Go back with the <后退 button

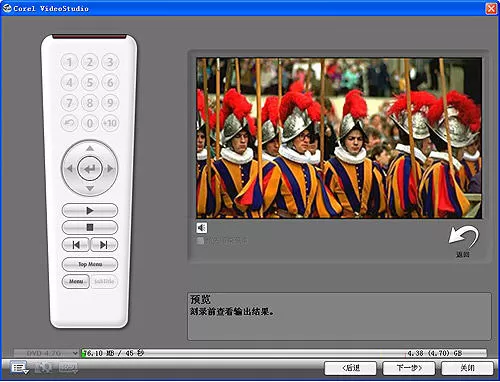(x=351, y=368)
